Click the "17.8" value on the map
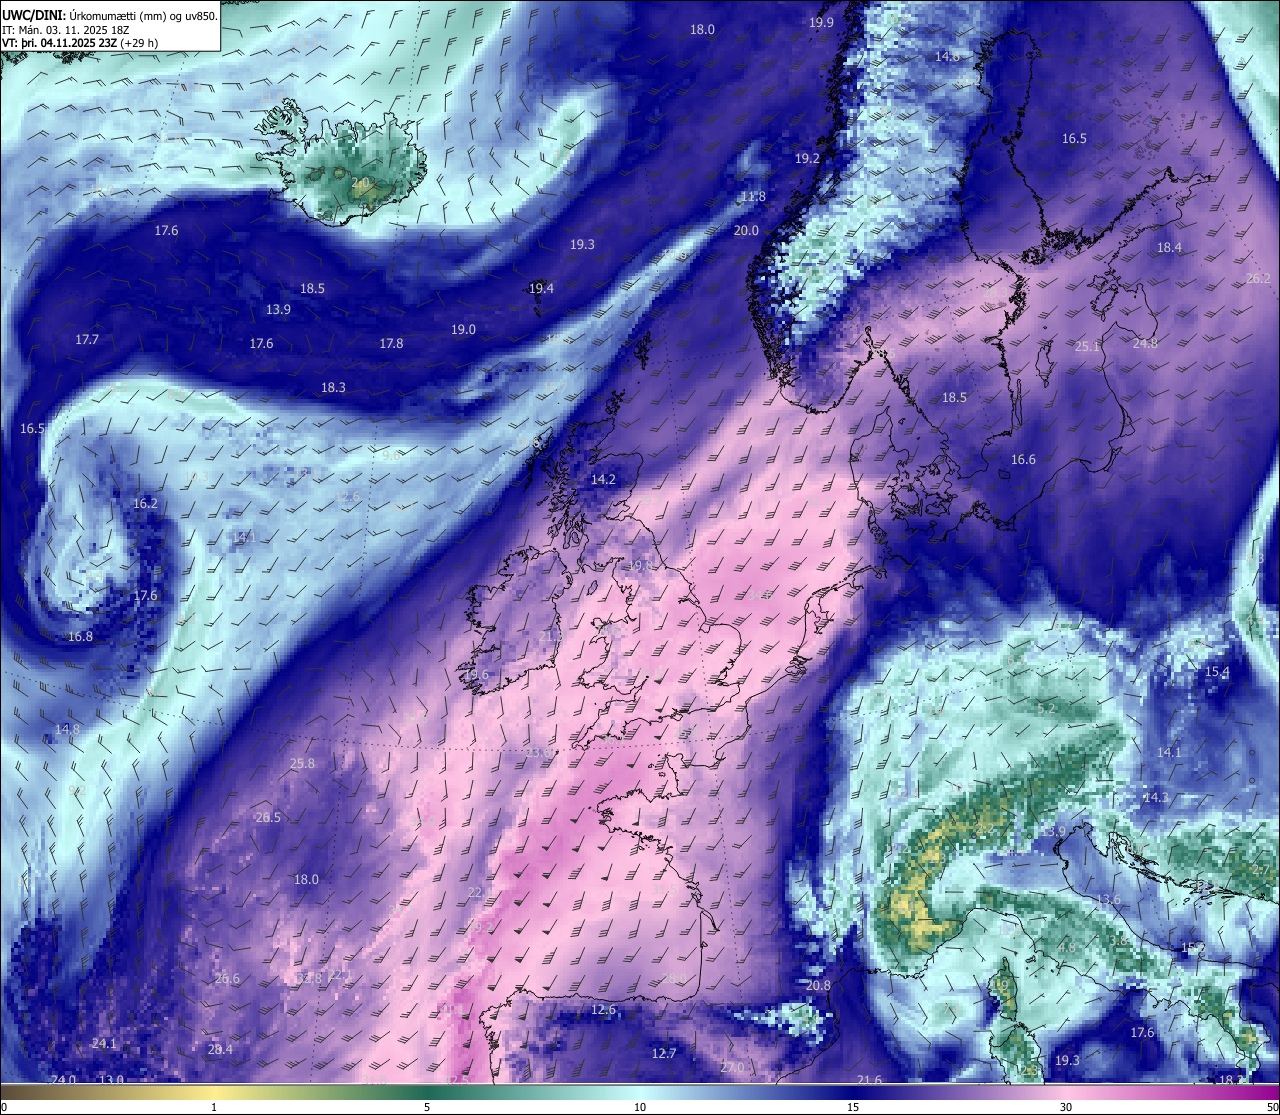The height and width of the screenshot is (1115, 1280). click(391, 343)
